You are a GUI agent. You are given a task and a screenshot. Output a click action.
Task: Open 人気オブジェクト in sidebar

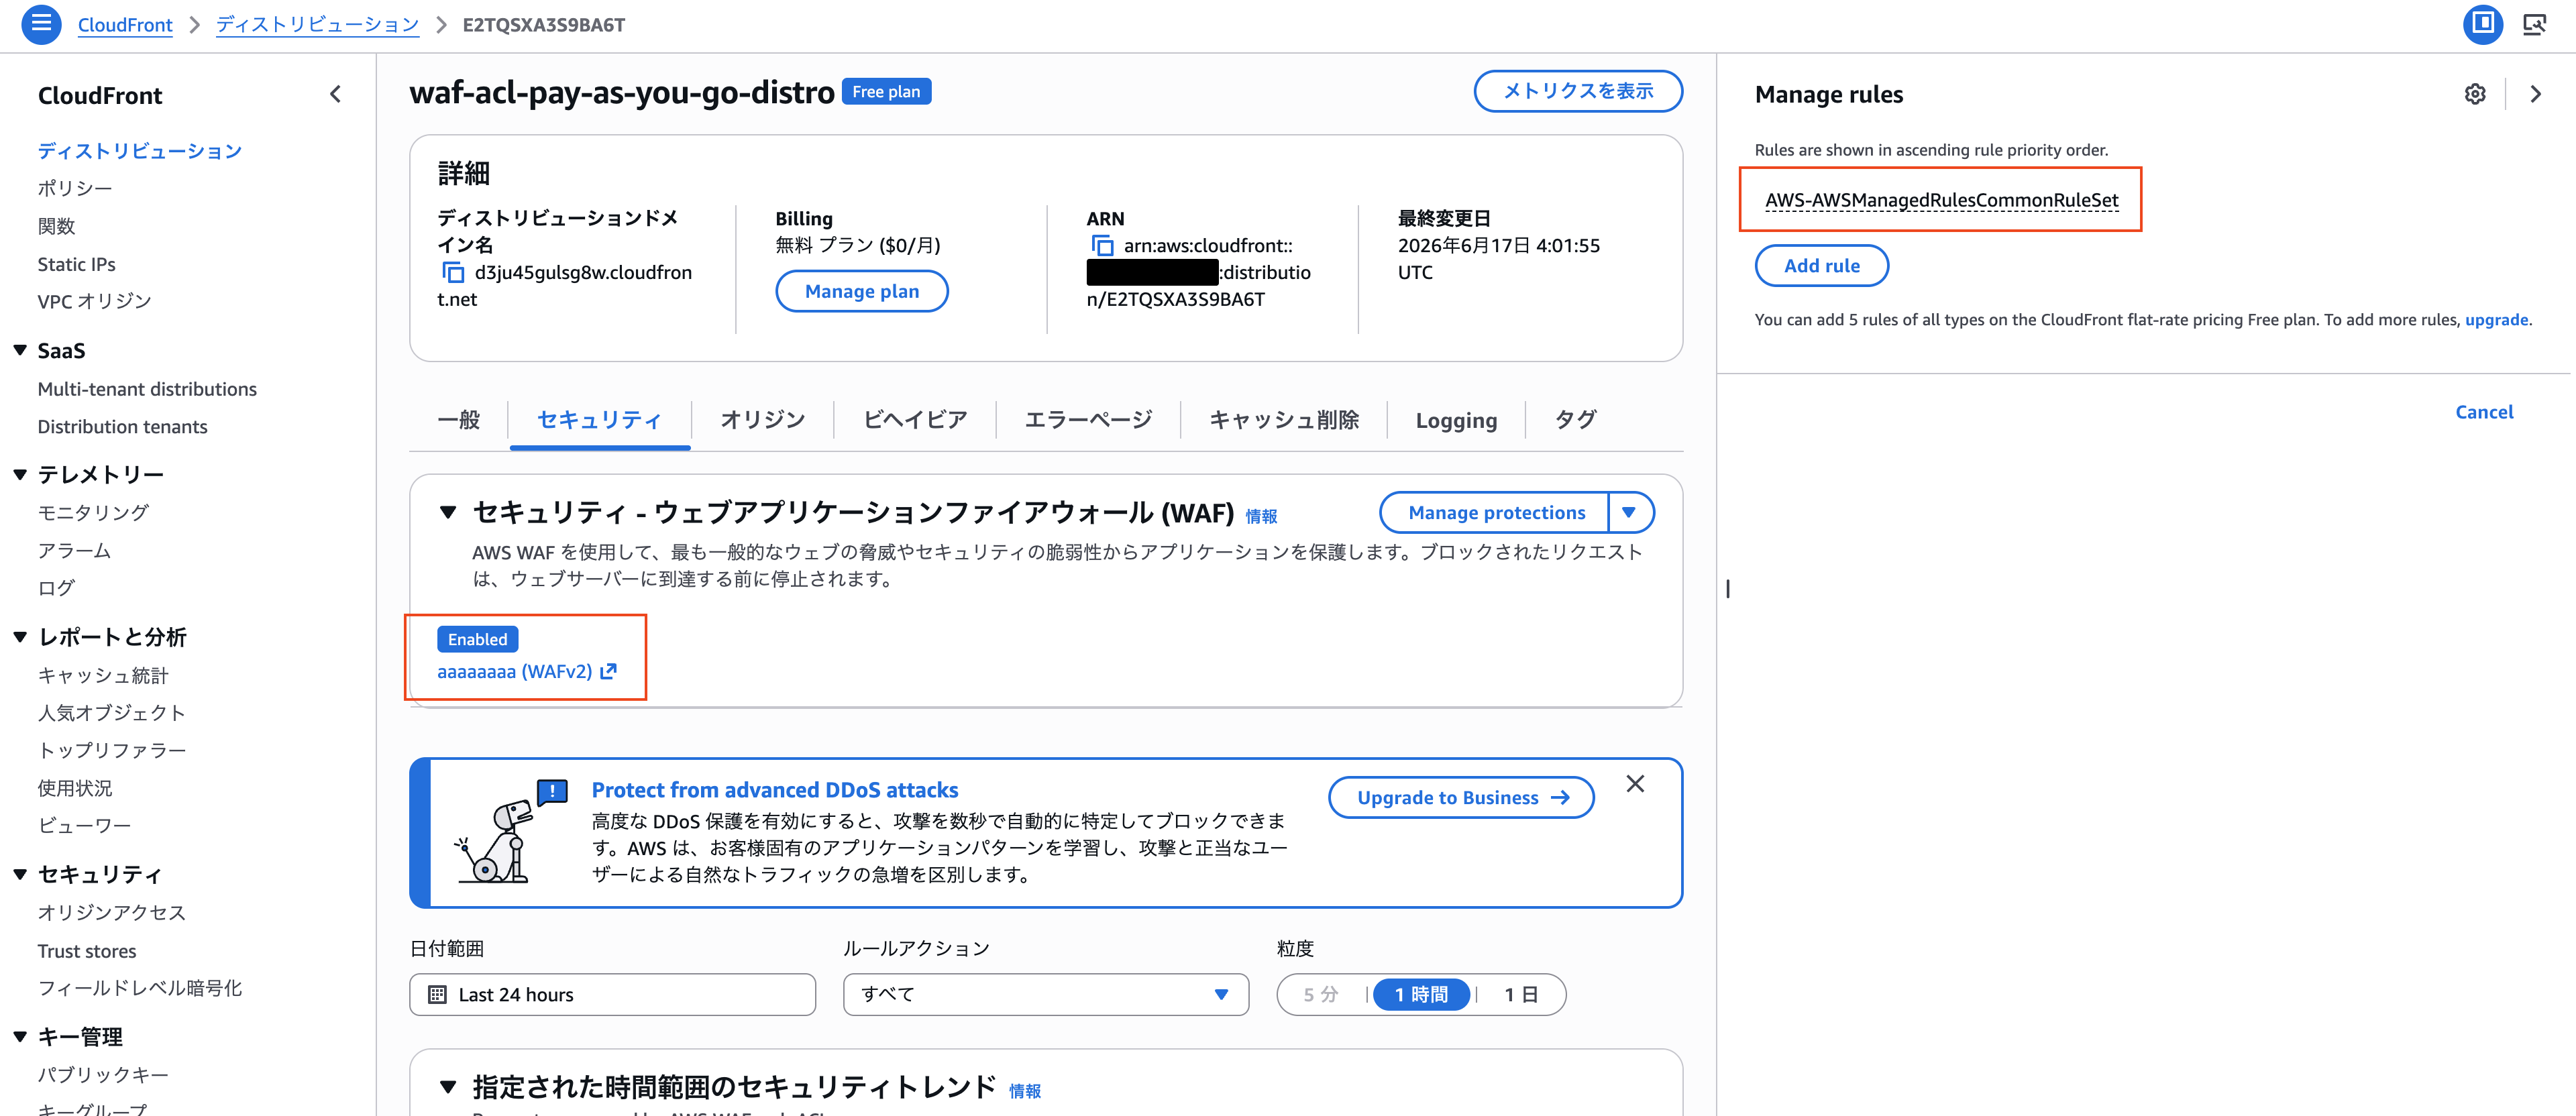[x=112, y=712]
